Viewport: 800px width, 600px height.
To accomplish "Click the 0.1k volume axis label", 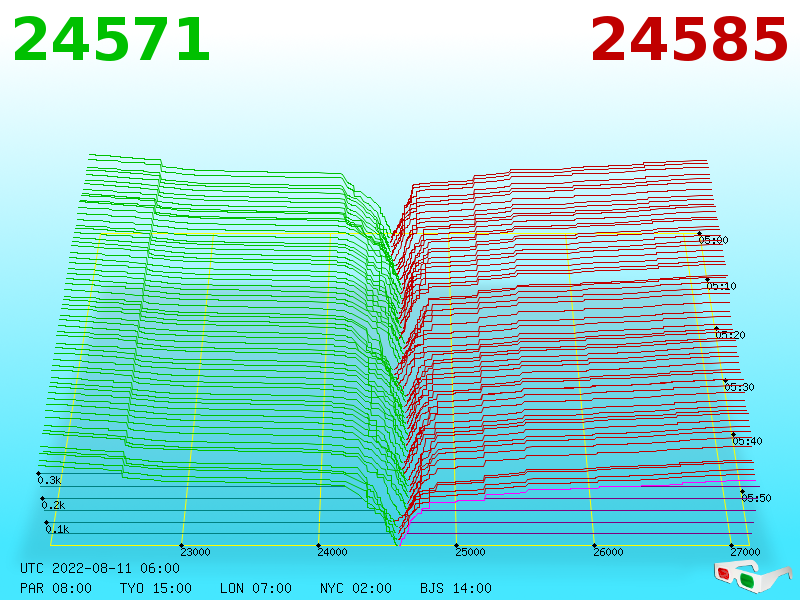I will pos(57,529).
